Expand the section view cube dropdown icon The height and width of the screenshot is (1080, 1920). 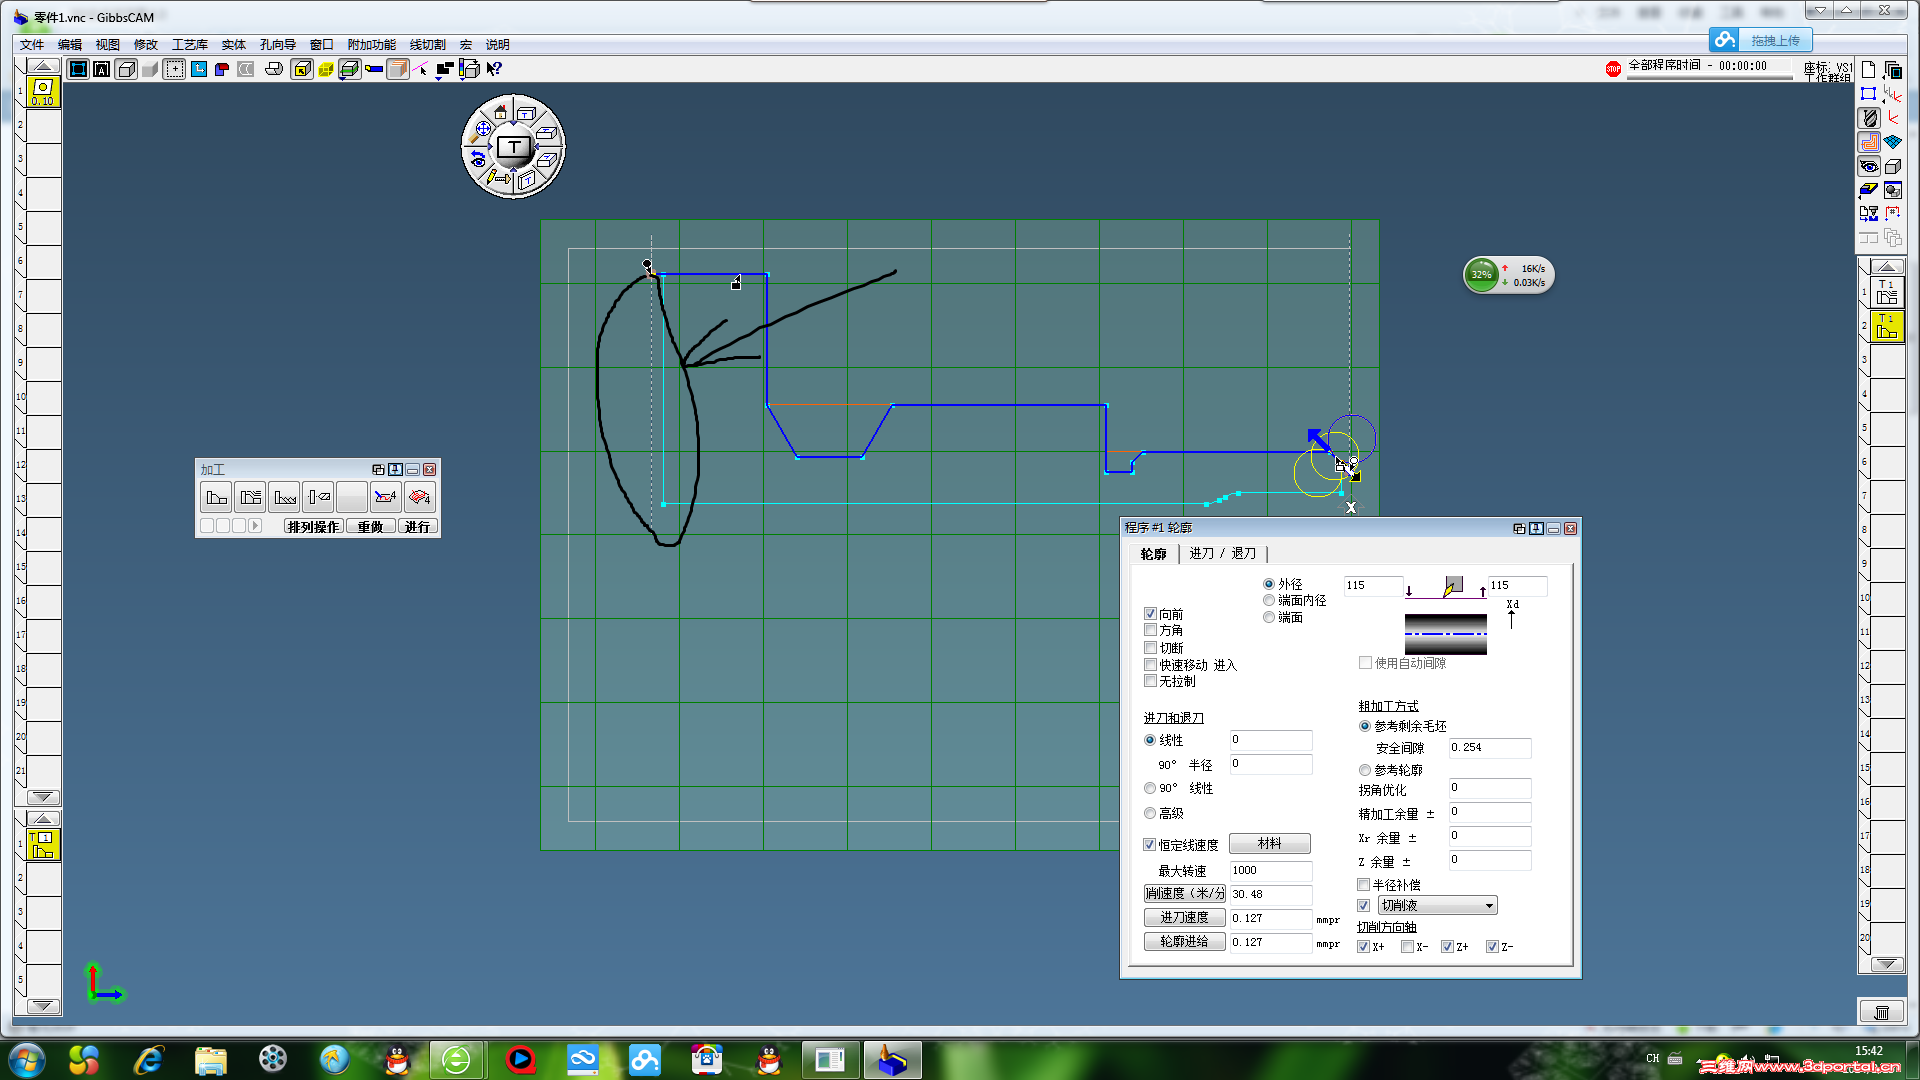click(x=349, y=69)
